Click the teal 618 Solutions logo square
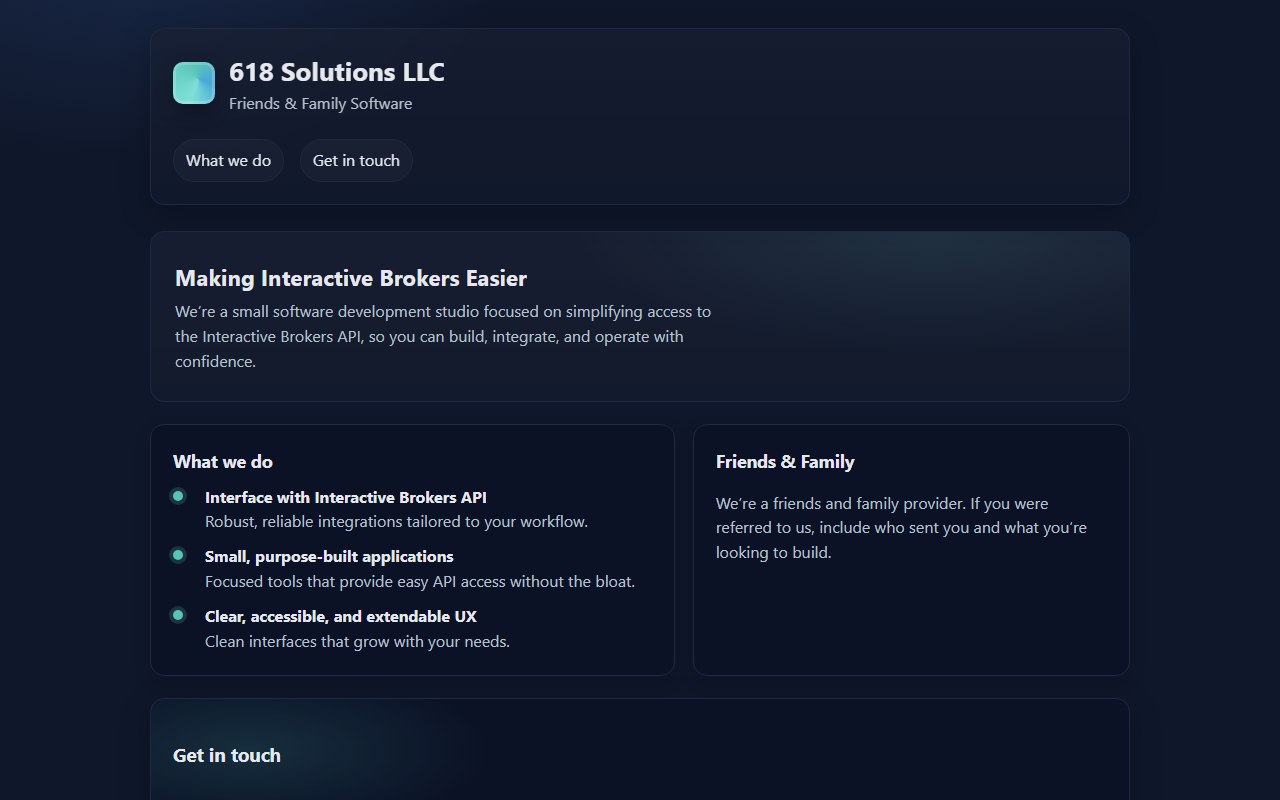1280x800 pixels. [194, 83]
